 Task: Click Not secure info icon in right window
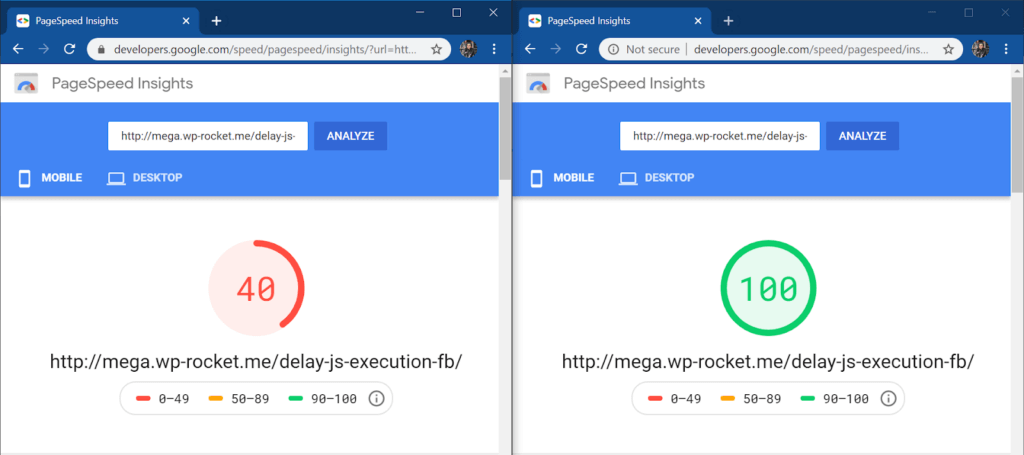(x=613, y=49)
